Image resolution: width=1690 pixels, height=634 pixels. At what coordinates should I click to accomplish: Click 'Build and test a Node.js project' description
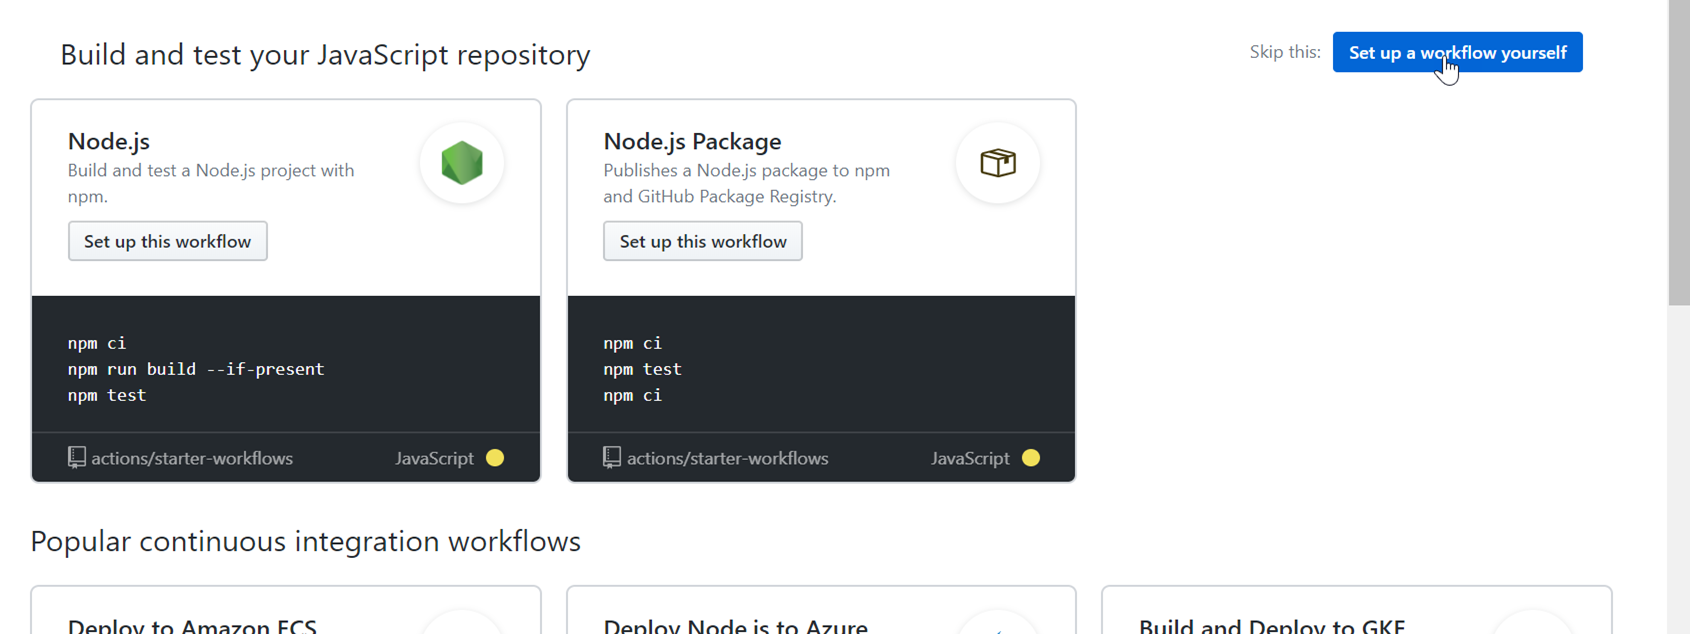[211, 183]
